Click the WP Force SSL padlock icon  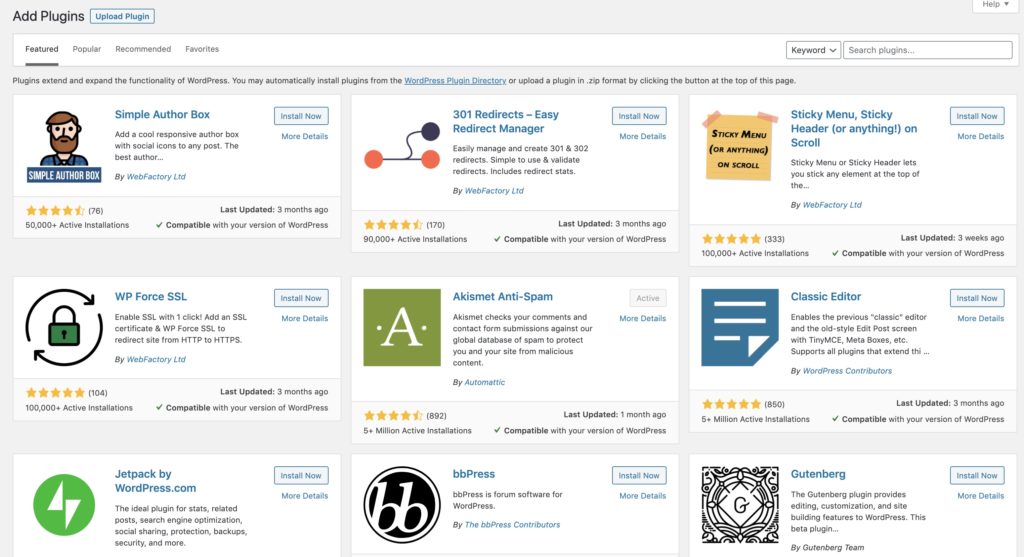coord(64,328)
